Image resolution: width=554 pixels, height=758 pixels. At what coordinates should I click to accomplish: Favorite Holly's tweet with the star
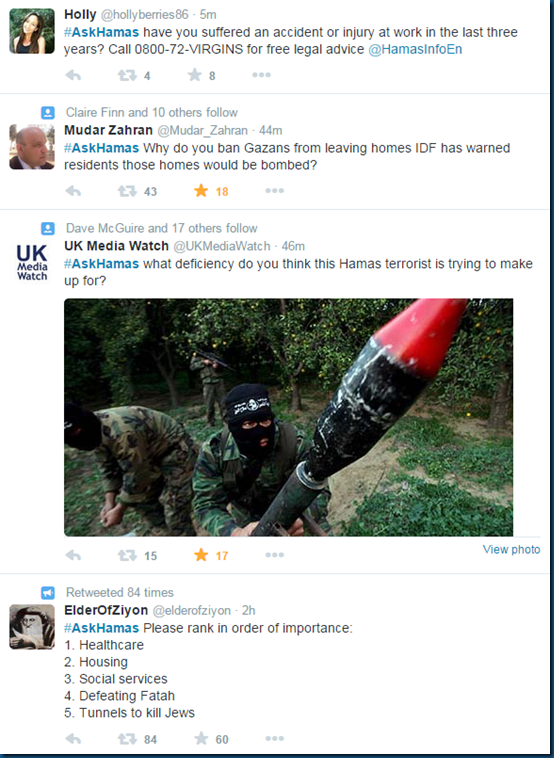click(194, 74)
